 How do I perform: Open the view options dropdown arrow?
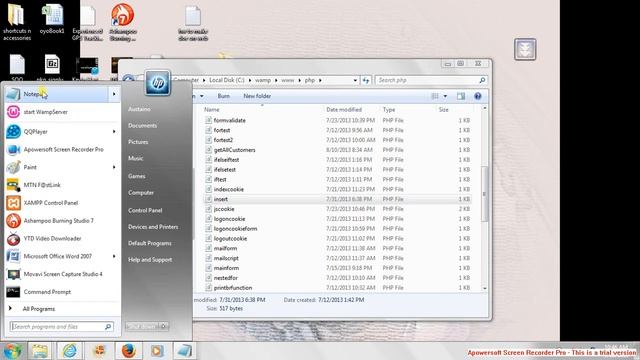[445, 96]
